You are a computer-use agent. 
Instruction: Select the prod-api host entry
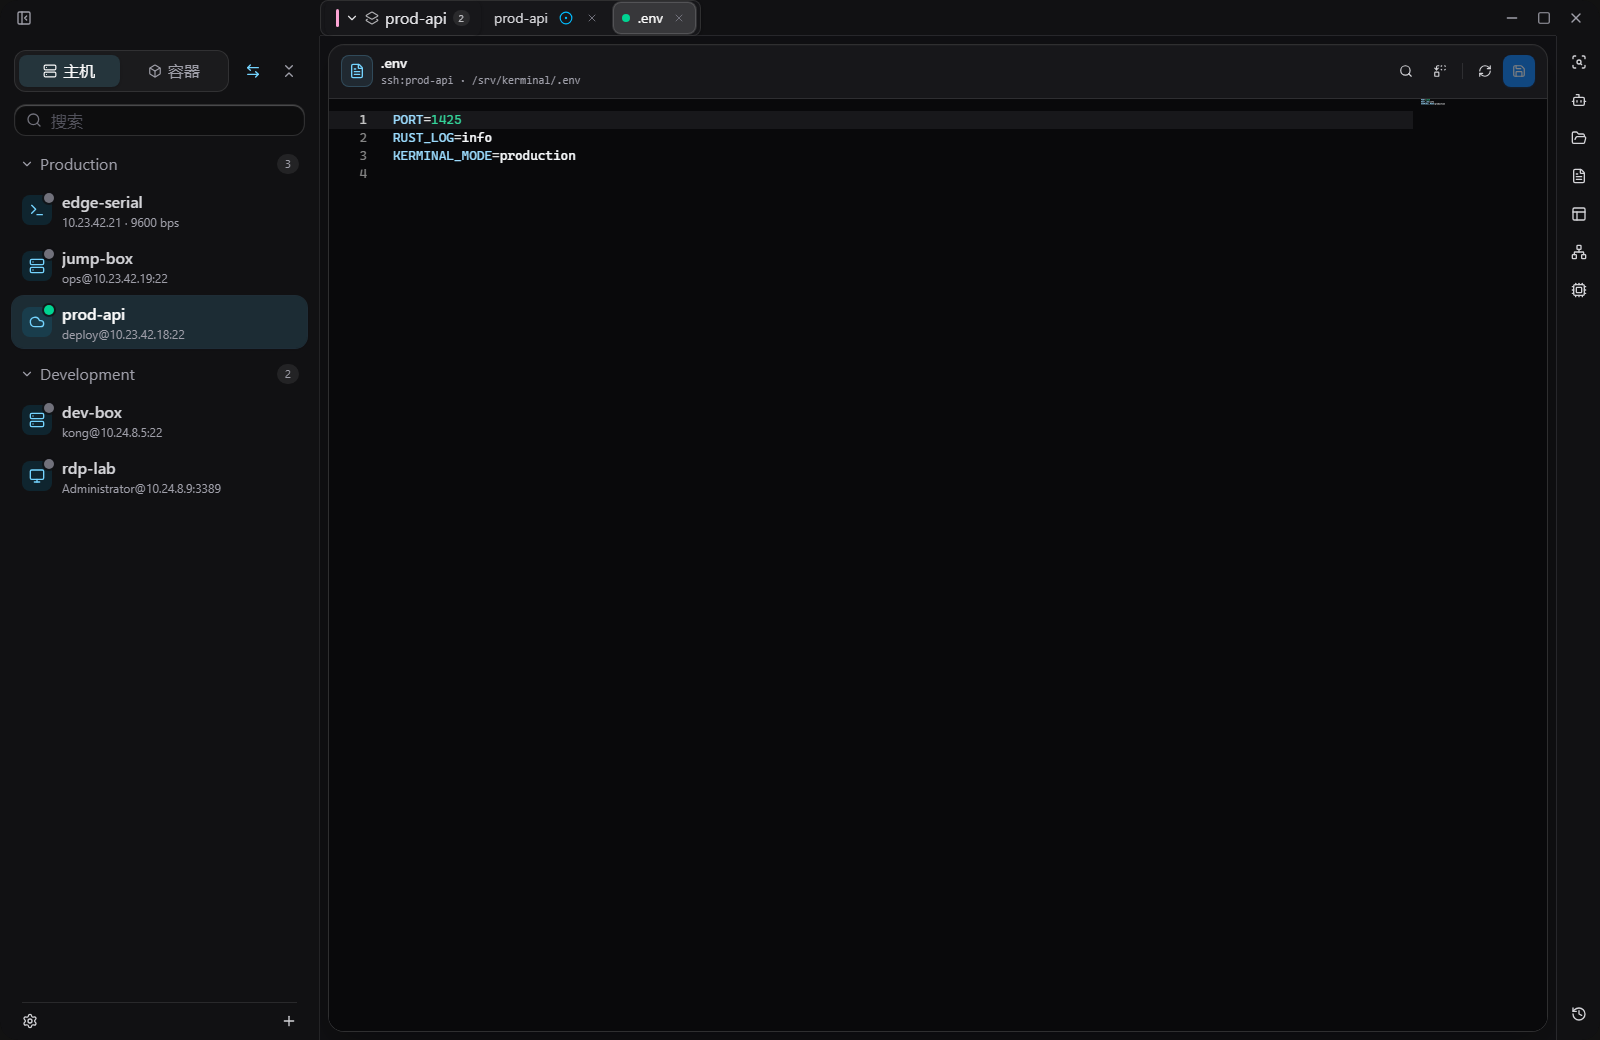(160, 322)
